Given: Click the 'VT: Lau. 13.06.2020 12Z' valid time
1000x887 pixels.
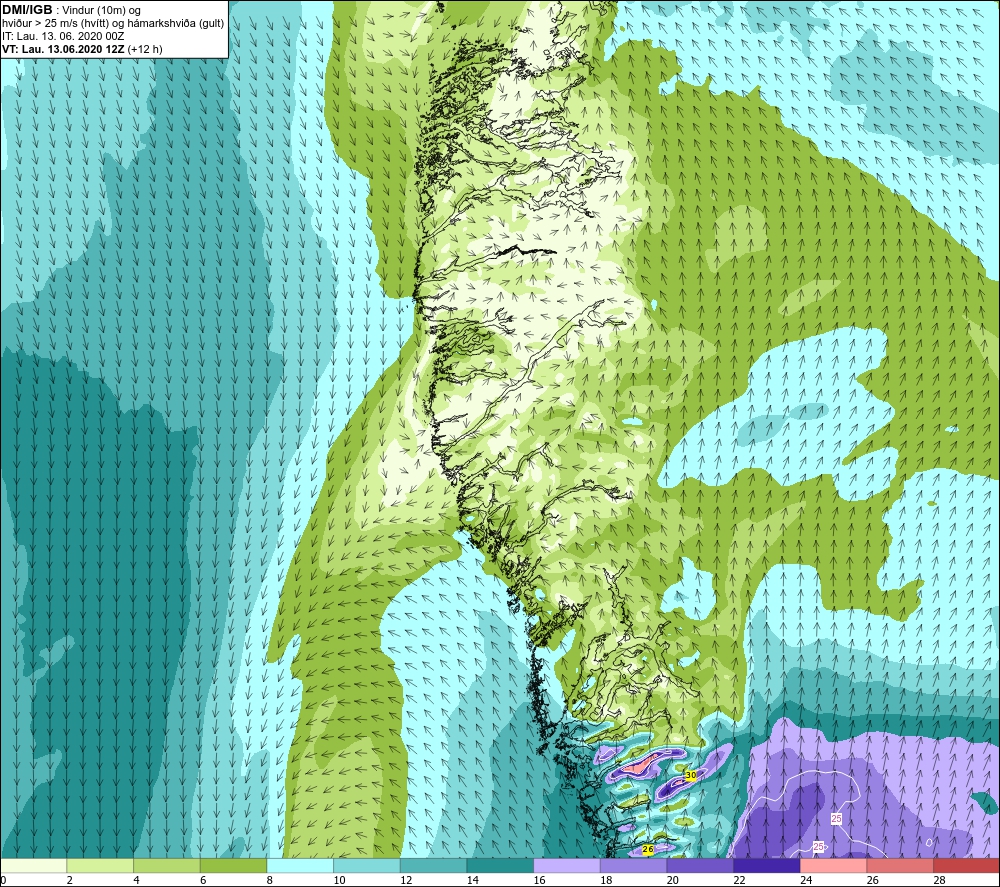Looking at the screenshot, I should point(64,49).
